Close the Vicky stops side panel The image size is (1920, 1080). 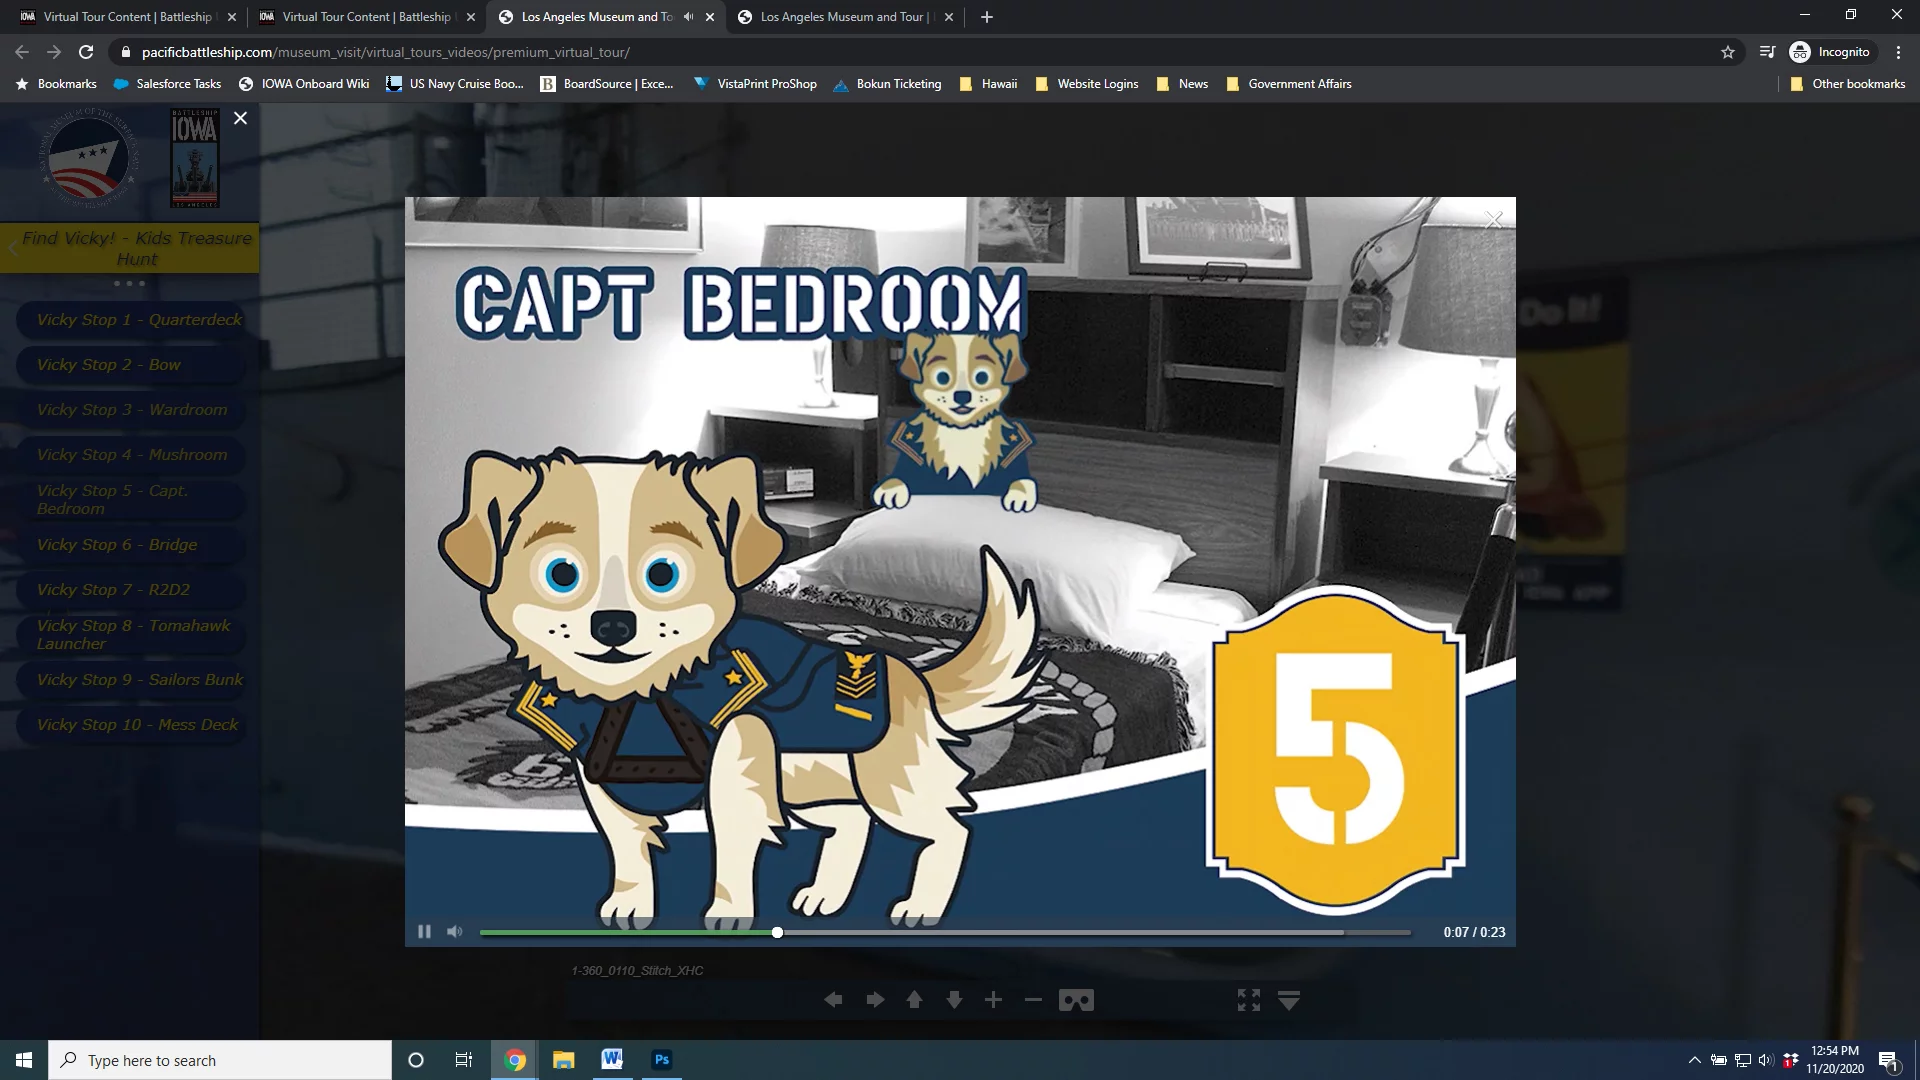pos(240,118)
